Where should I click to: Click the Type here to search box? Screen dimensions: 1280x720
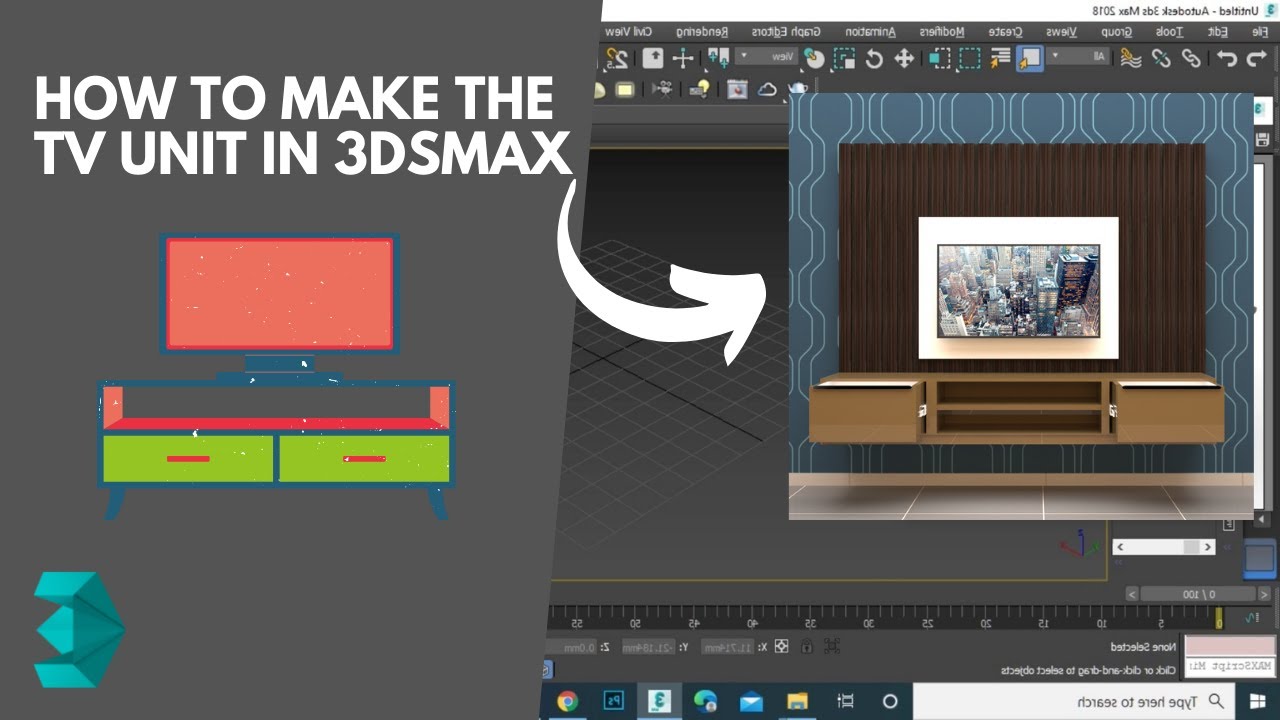click(1073, 701)
